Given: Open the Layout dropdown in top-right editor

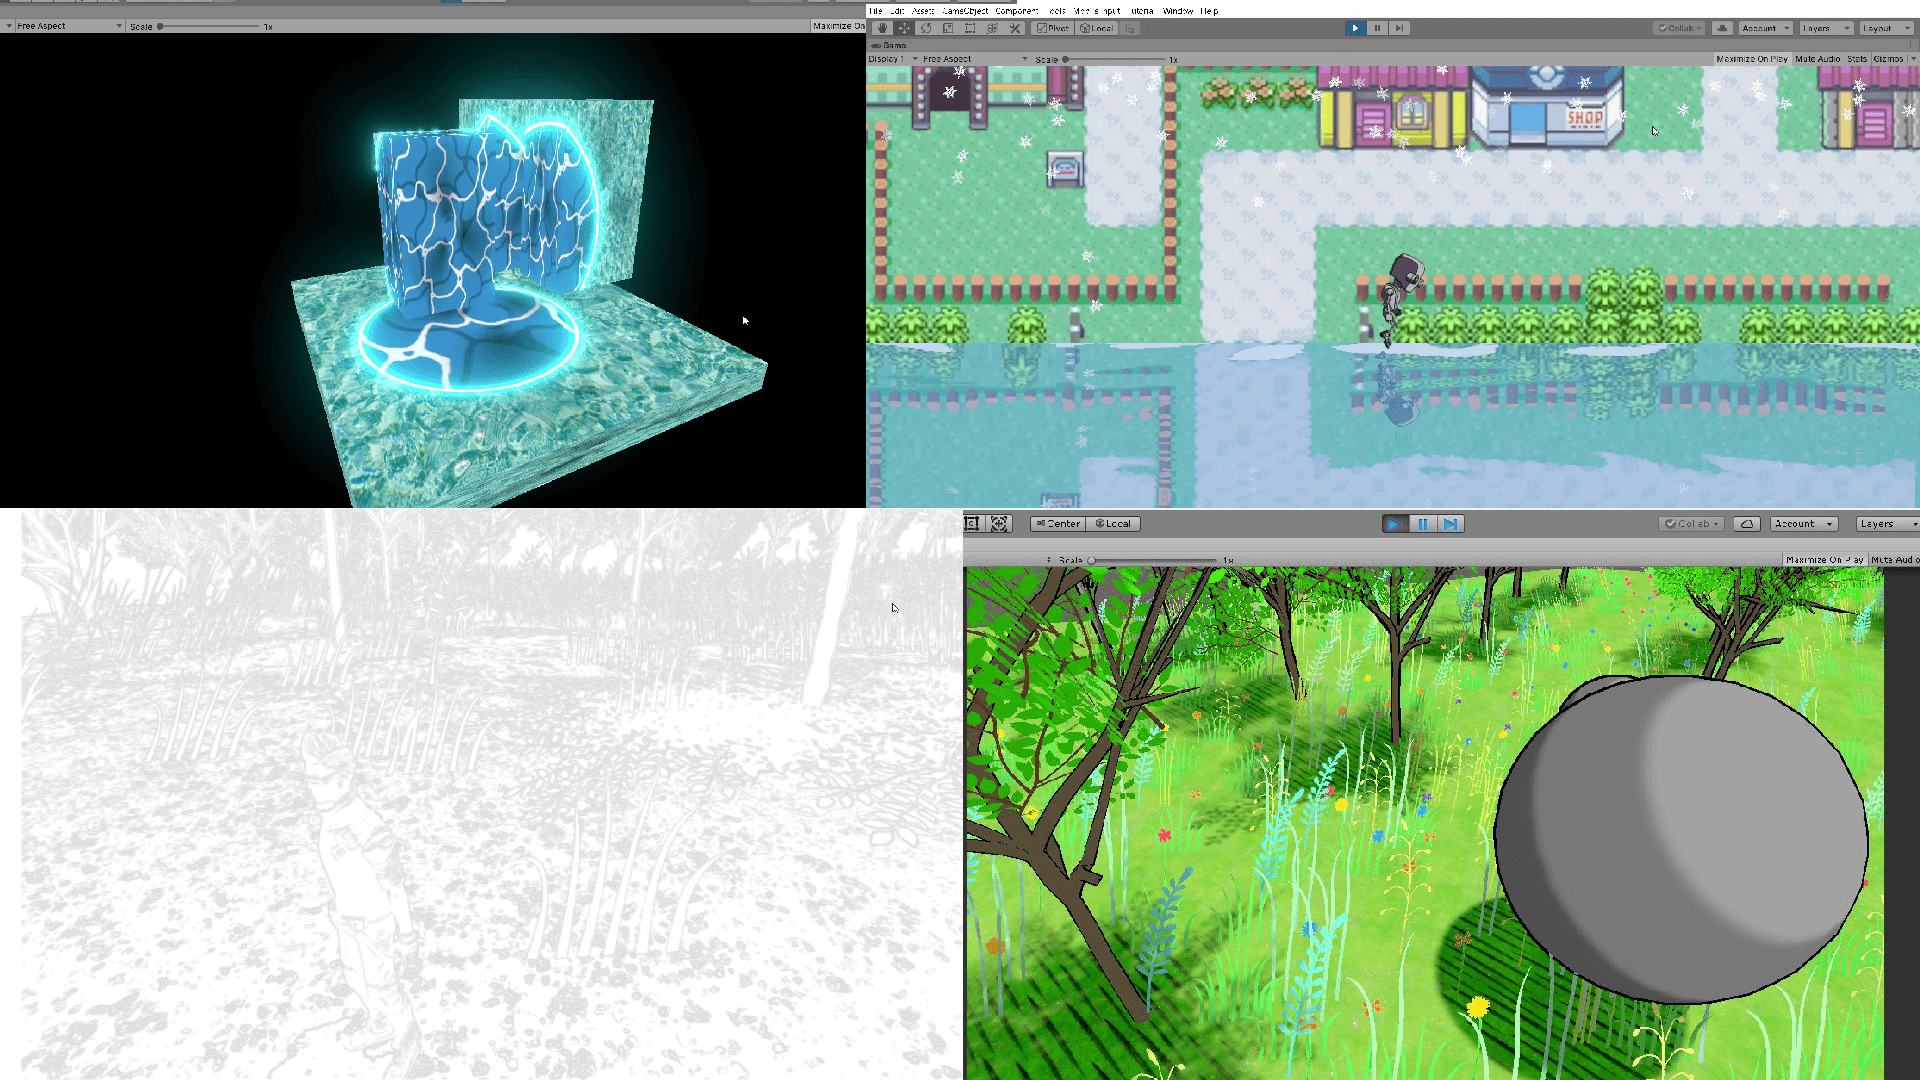Looking at the screenshot, I should [1885, 28].
